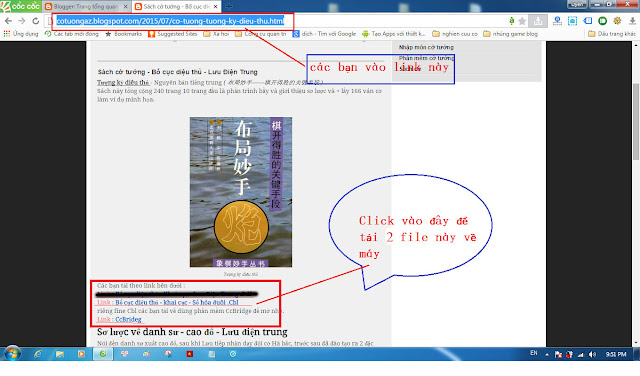Click the EN language indicator in tray
The width and height of the screenshot is (640, 376).
(533, 353)
